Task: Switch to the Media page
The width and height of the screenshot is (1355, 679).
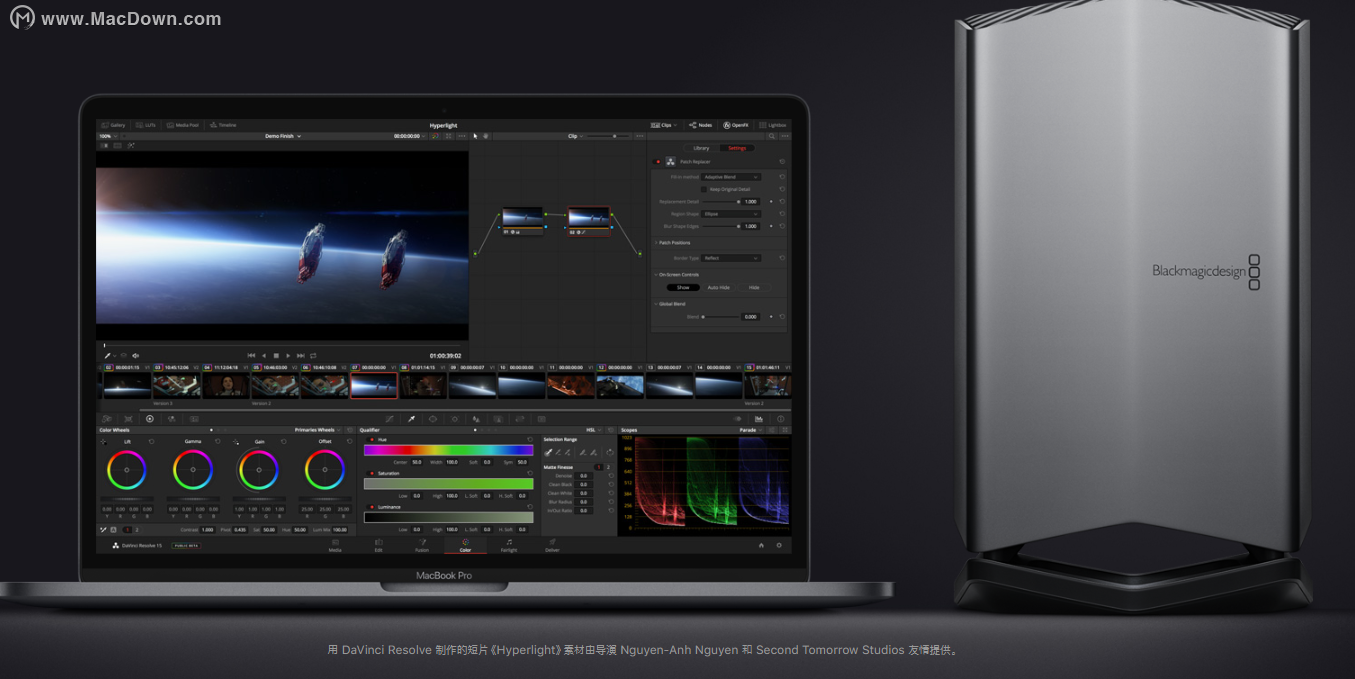Action: pyautogui.click(x=335, y=545)
